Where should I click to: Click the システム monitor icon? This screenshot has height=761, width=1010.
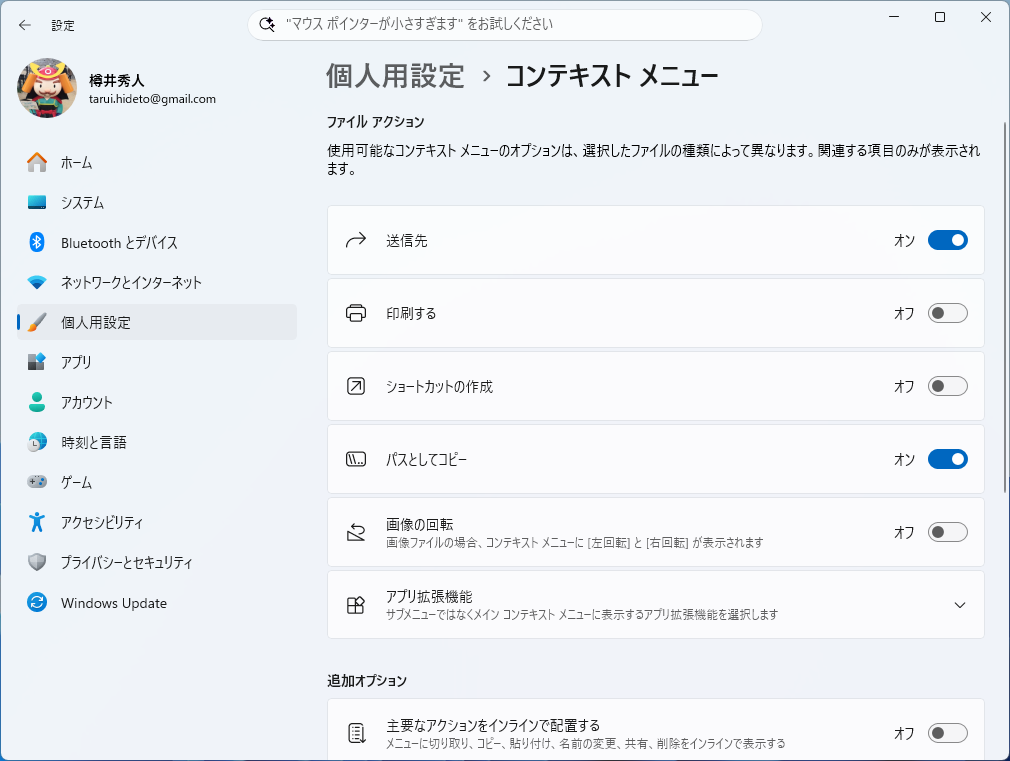pyautogui.click(x=37, y=202)
